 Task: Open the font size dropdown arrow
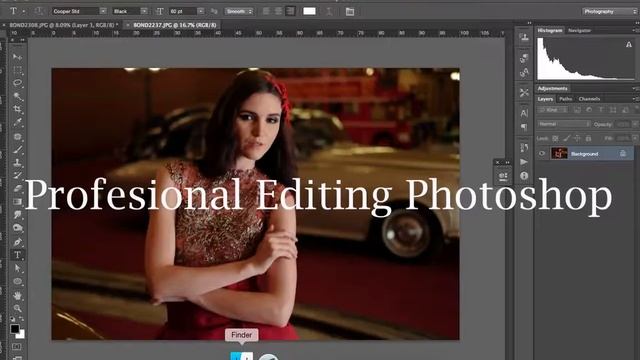coord(200,11)
